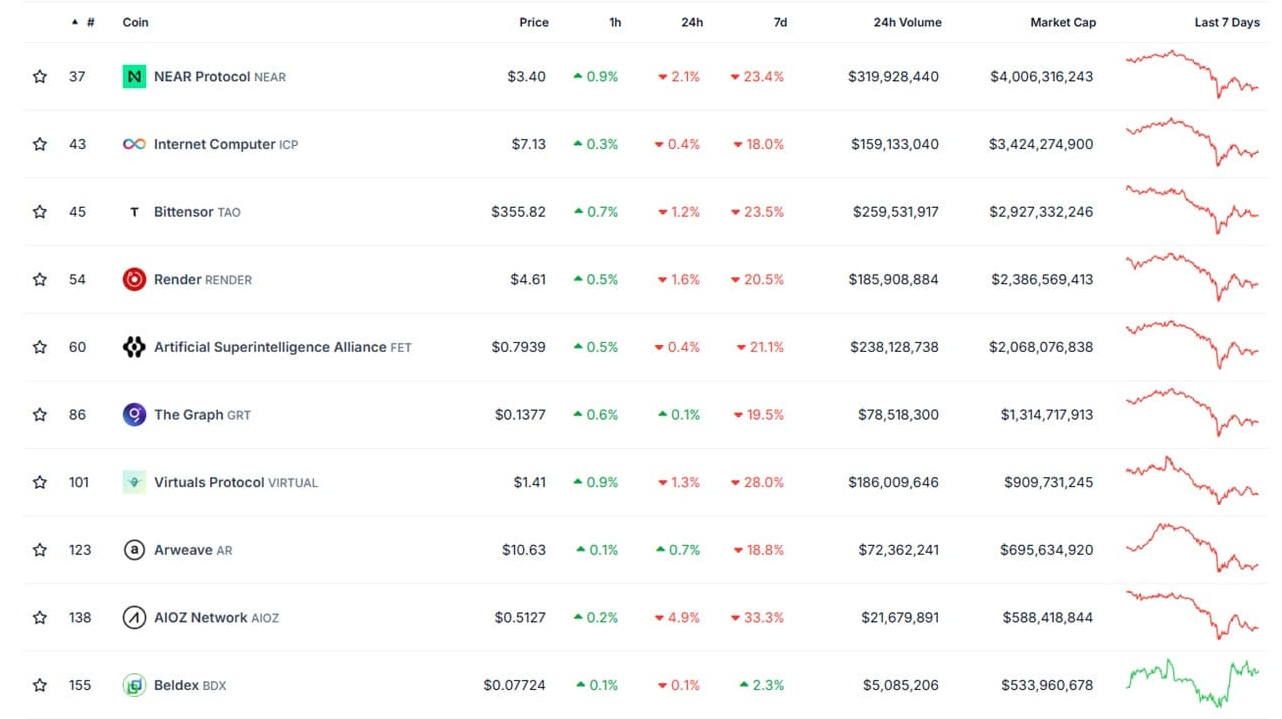
Task: Add AIOZ Network to watchlist via star
Action: 40,618
